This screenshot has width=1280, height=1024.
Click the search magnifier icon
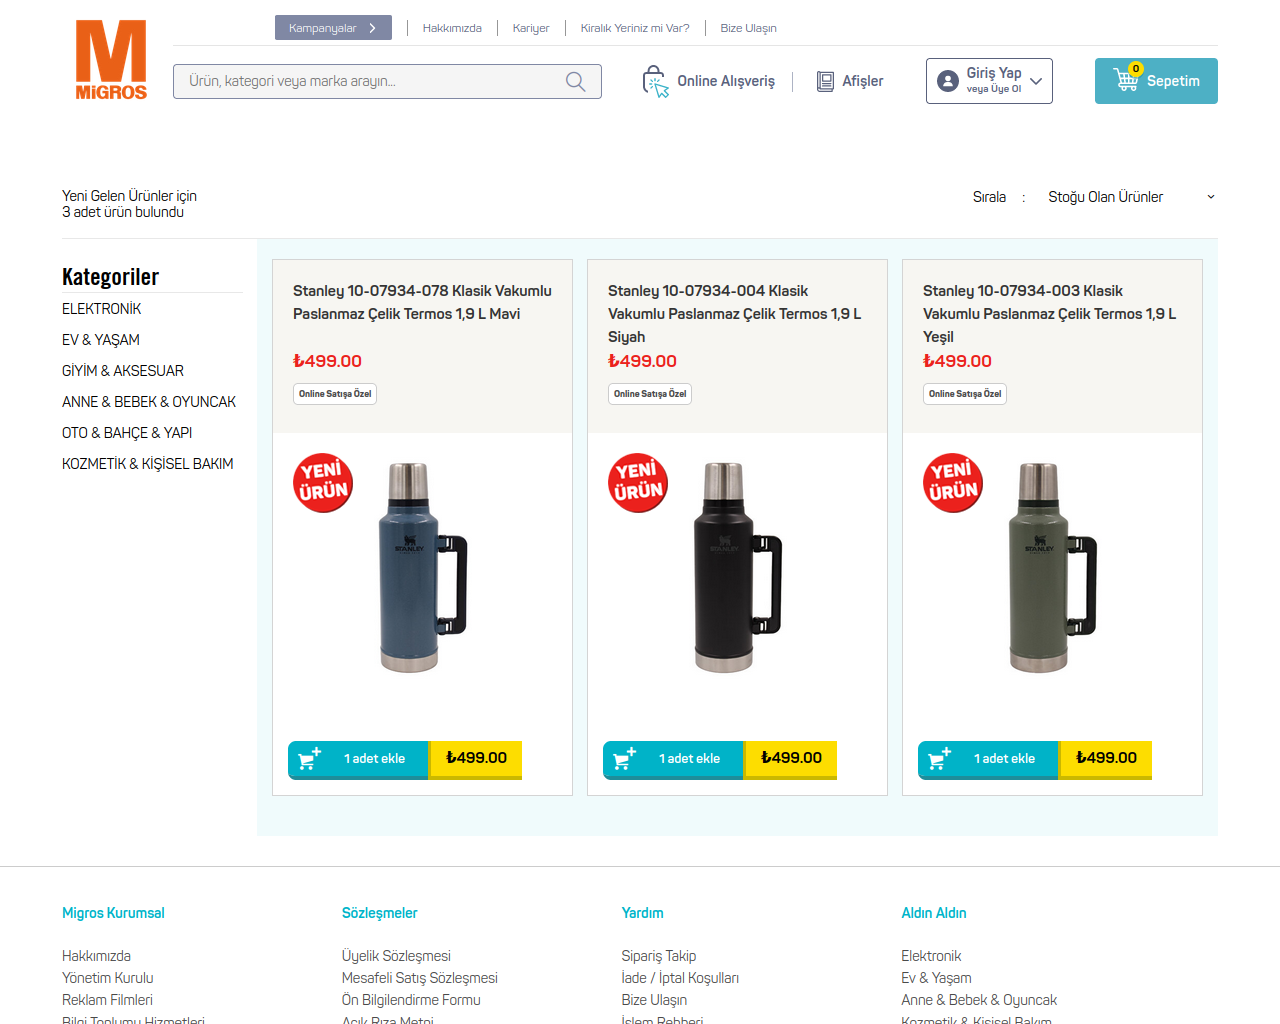coord(576,81)
